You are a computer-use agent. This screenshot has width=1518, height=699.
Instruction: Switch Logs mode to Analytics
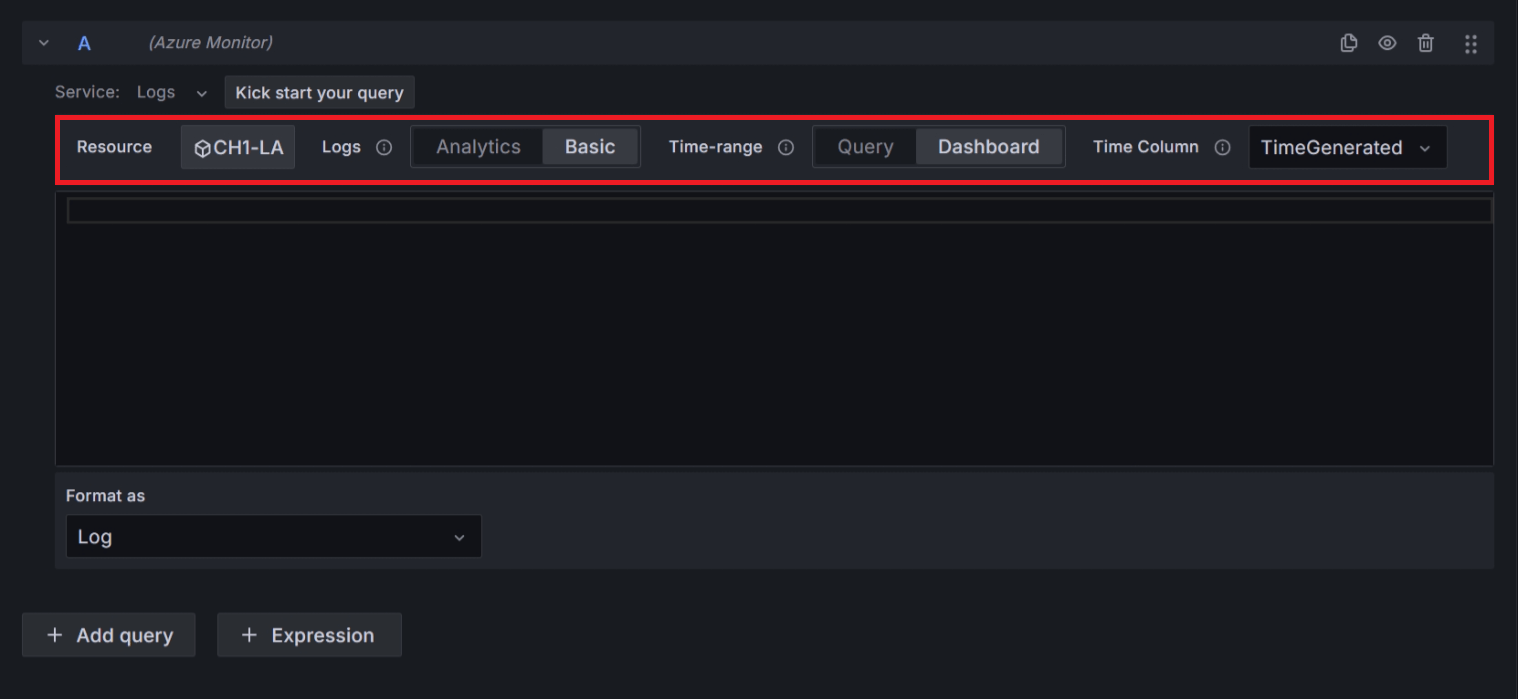tap(478, 147)
